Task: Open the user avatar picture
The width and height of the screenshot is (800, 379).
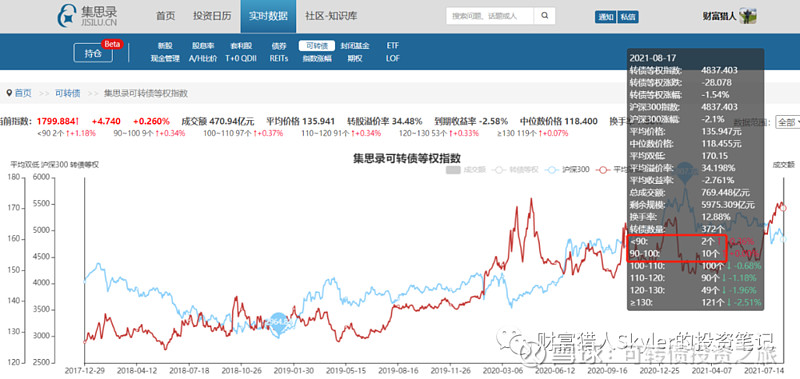Action: point(747,16)
